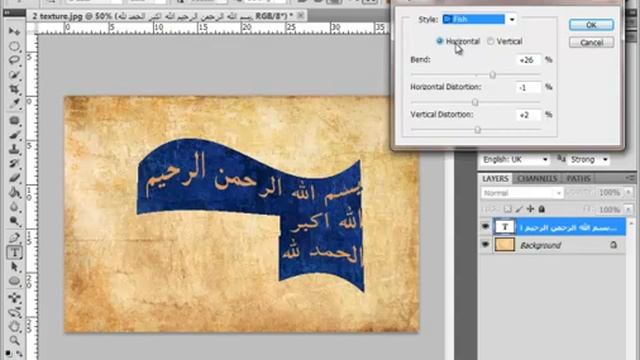Image resolution: width=640 pixels, height=360 pixels.
Task: Select the Pen tool
Action: click(x=14, y=238)
